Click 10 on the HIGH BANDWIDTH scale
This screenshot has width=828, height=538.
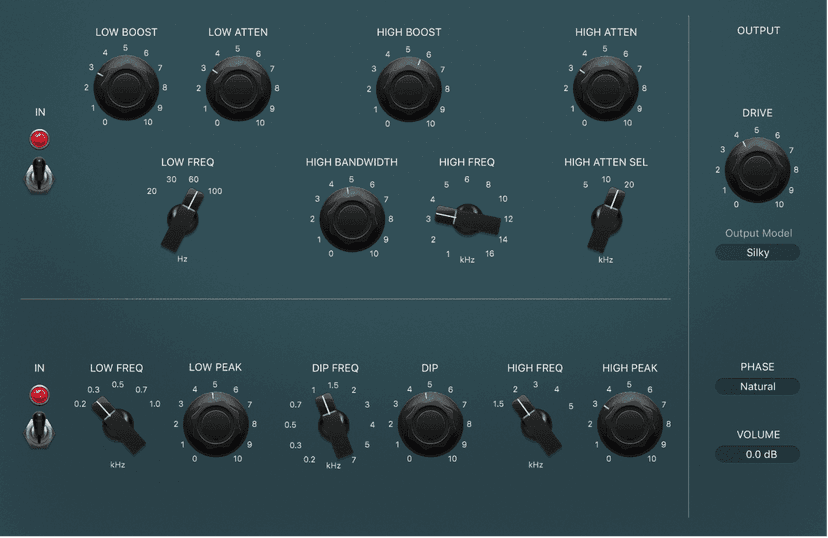coord(374,253)
